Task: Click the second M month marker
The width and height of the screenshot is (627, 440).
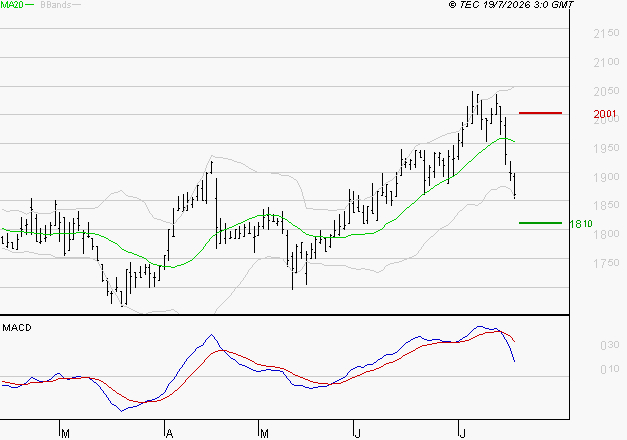Action: pyautogui.click(x=264, y=434)
